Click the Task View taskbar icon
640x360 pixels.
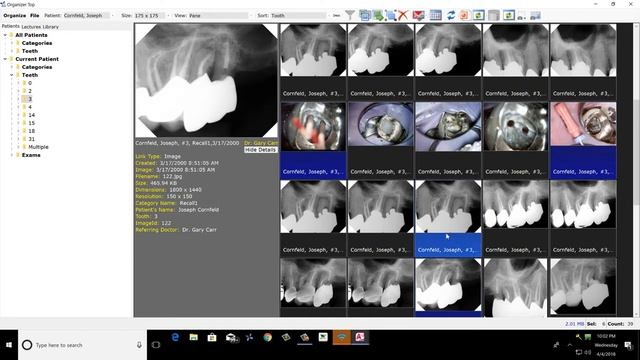coord(156,345)
